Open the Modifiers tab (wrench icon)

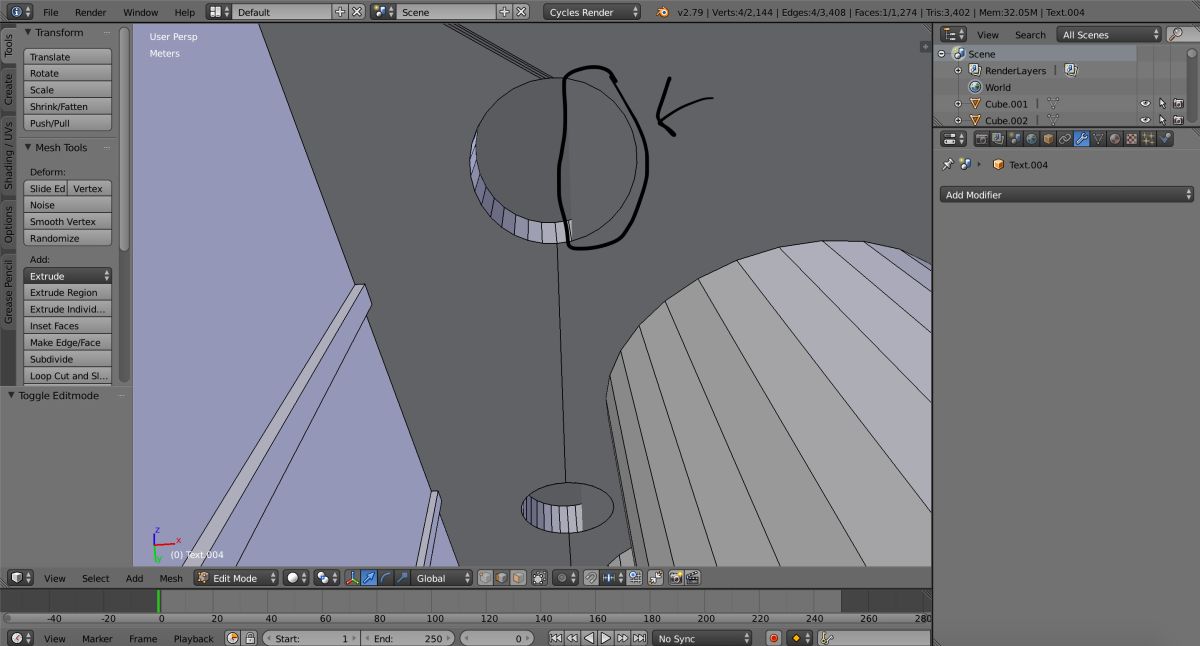point(1082,139)
